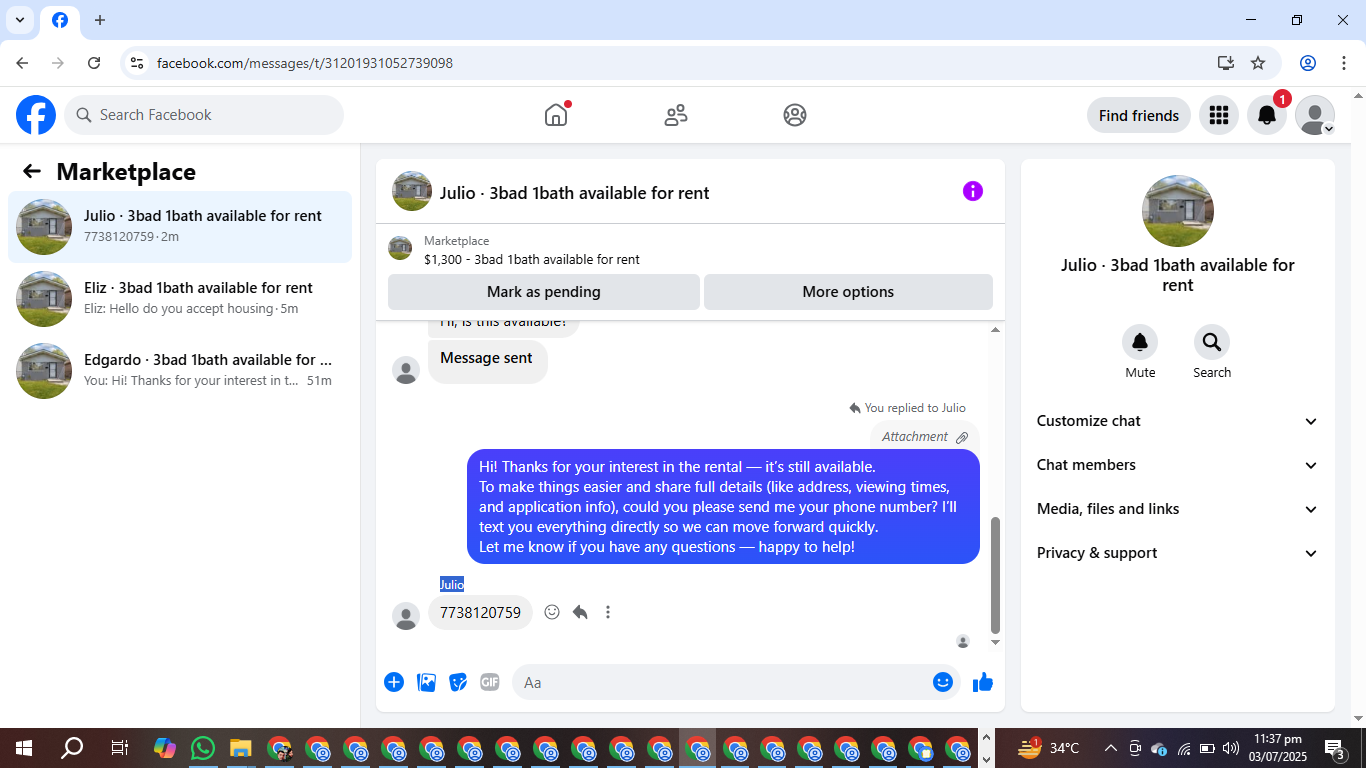Open the Facebook logo home link
The width and height of the screenshot is (1366, 768).
tap(36, 115)
